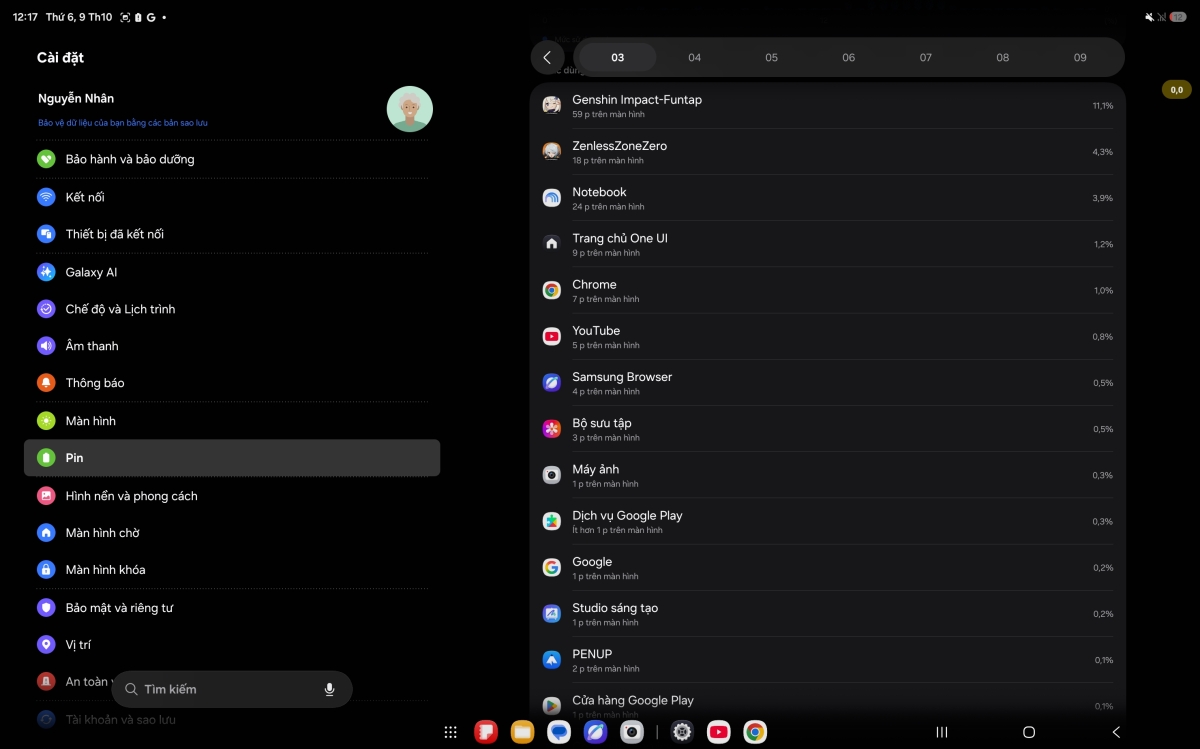Tap the Tìm kiếm search field
Viewport: 1200px width, 749px height.
pyautogui.click(x=232, y=689)
